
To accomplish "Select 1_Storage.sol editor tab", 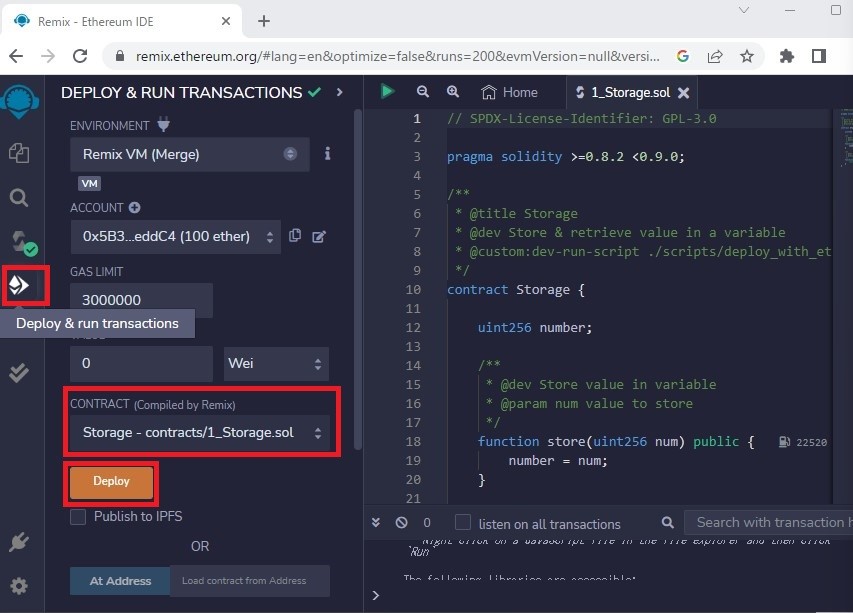I will [631, 92].
